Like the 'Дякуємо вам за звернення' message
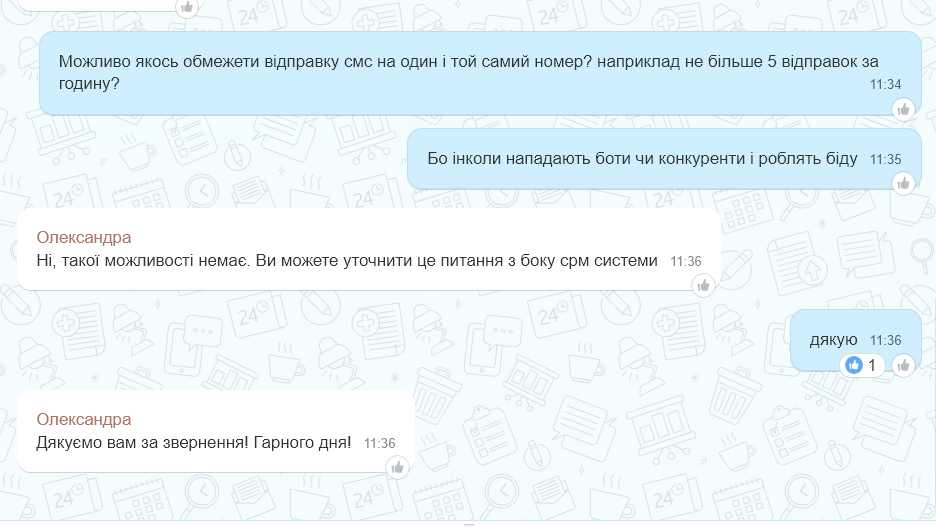 click(x=397, y=468)
